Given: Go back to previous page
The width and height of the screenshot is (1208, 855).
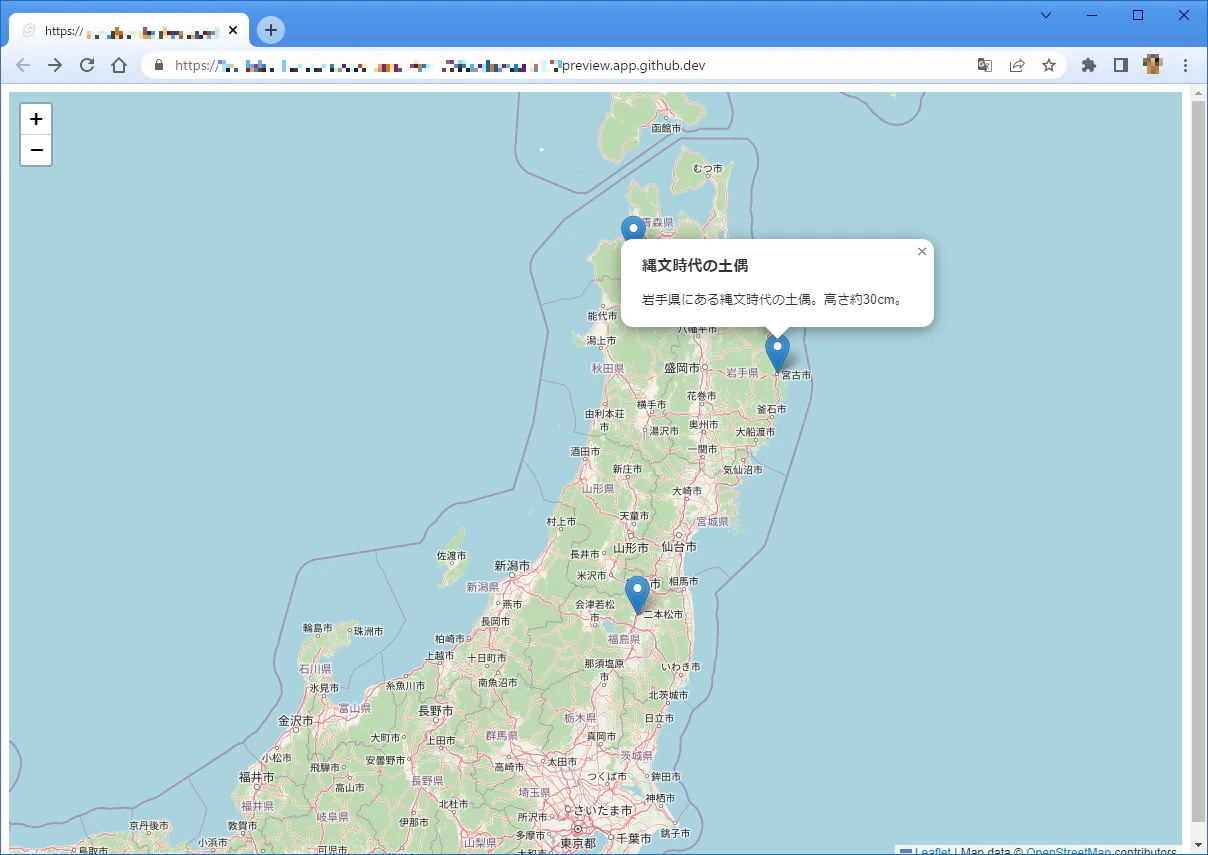Looking at the screenshot, I should click(x=23, y=65).
